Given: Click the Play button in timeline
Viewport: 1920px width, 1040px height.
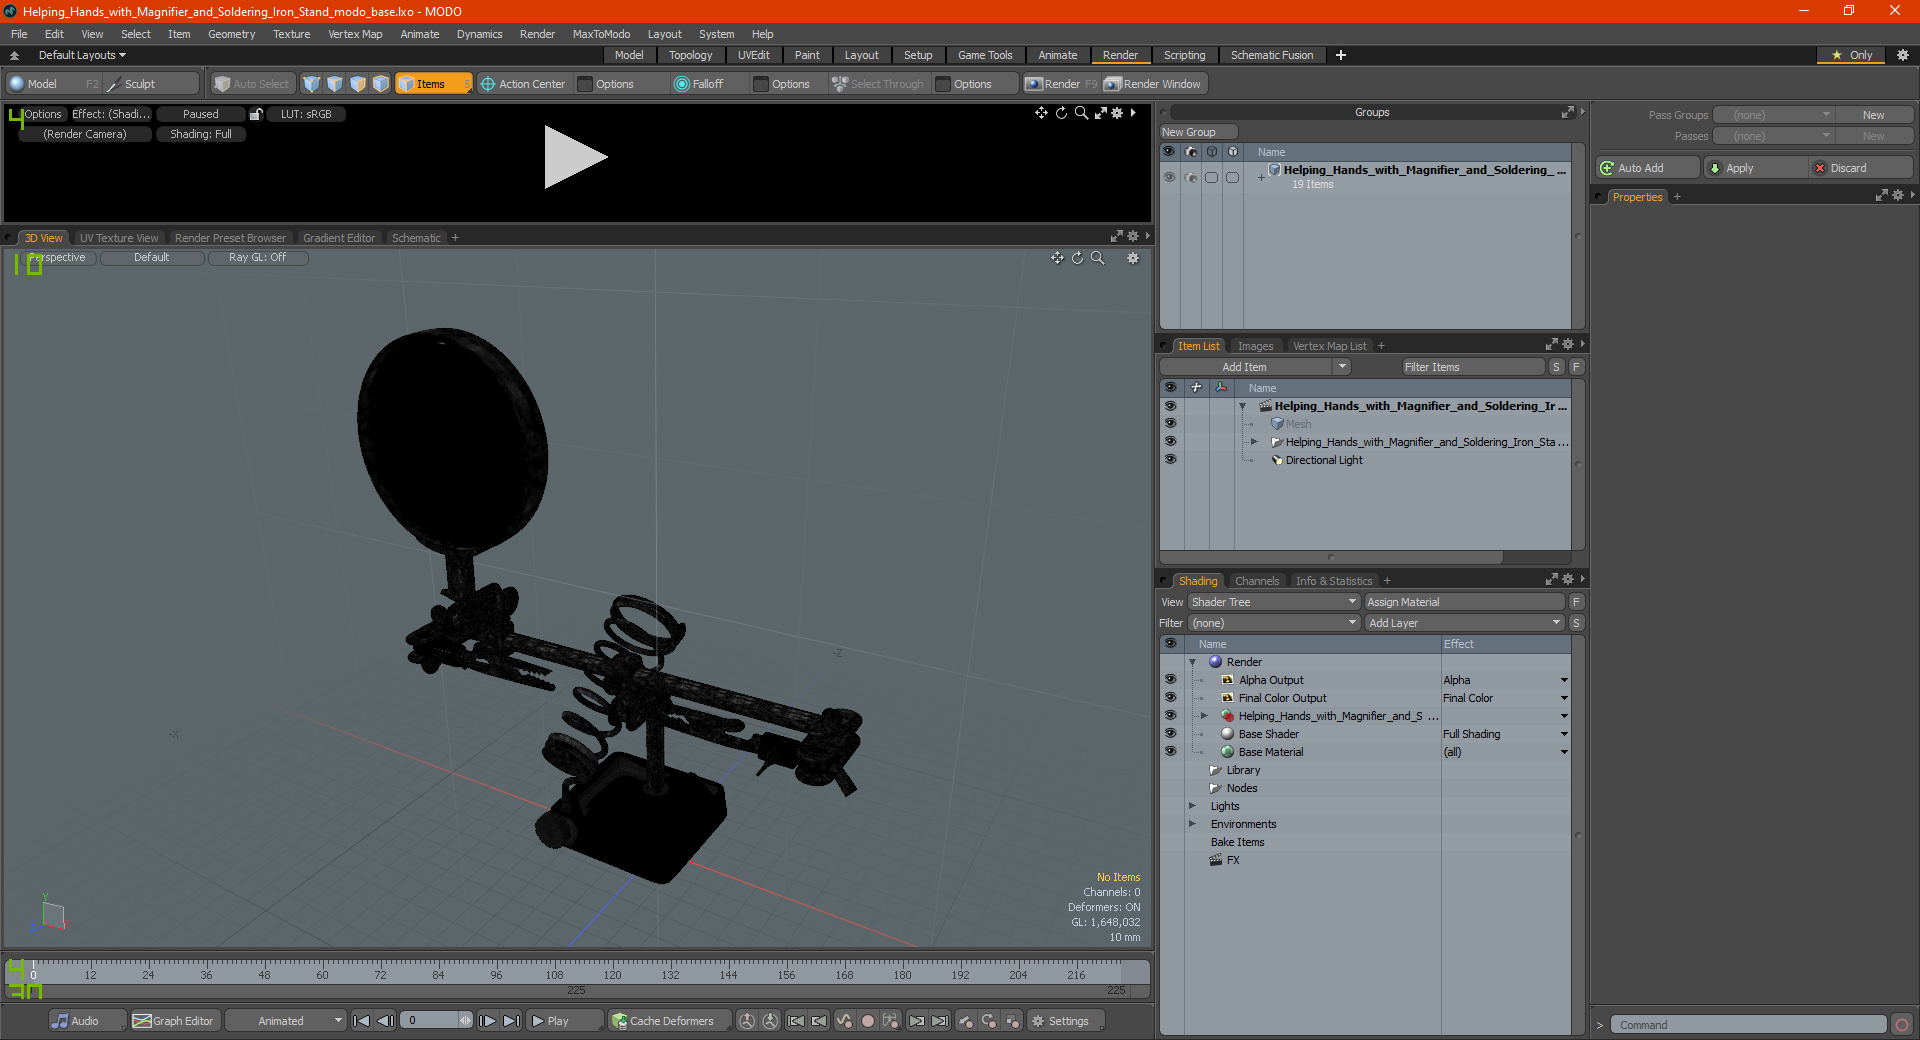Looking at the screenshot, I should (563, 1021).
